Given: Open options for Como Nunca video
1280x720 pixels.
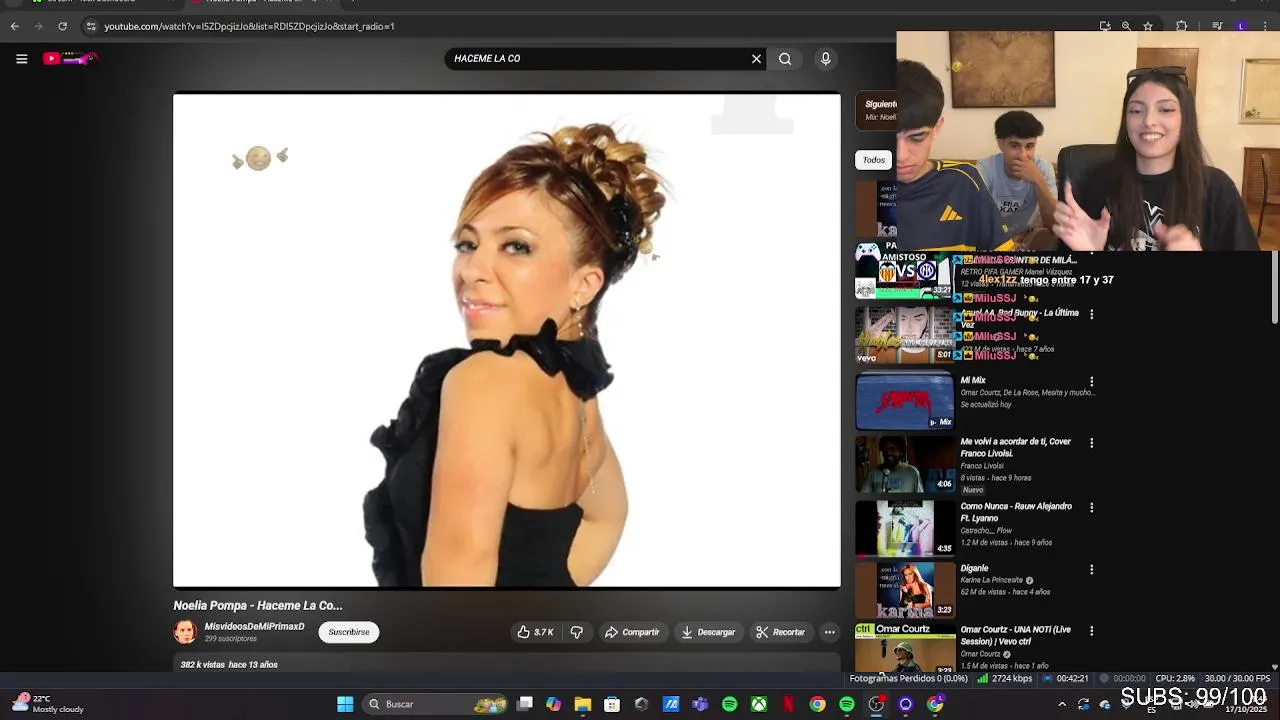Looking at the screenshot, I should [x=1091, y=507].
